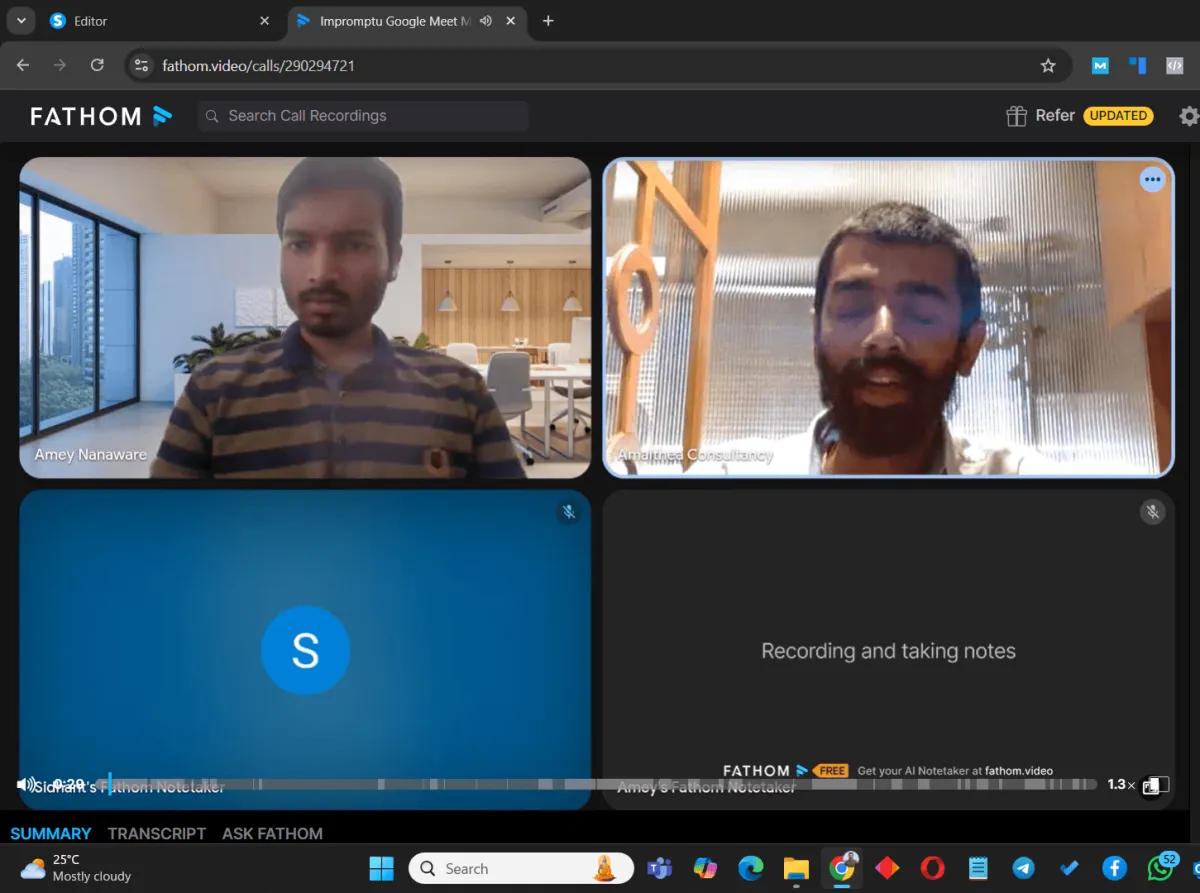The image size is (1200, 893).
Task: Go back to previous page
Action: 23,65
